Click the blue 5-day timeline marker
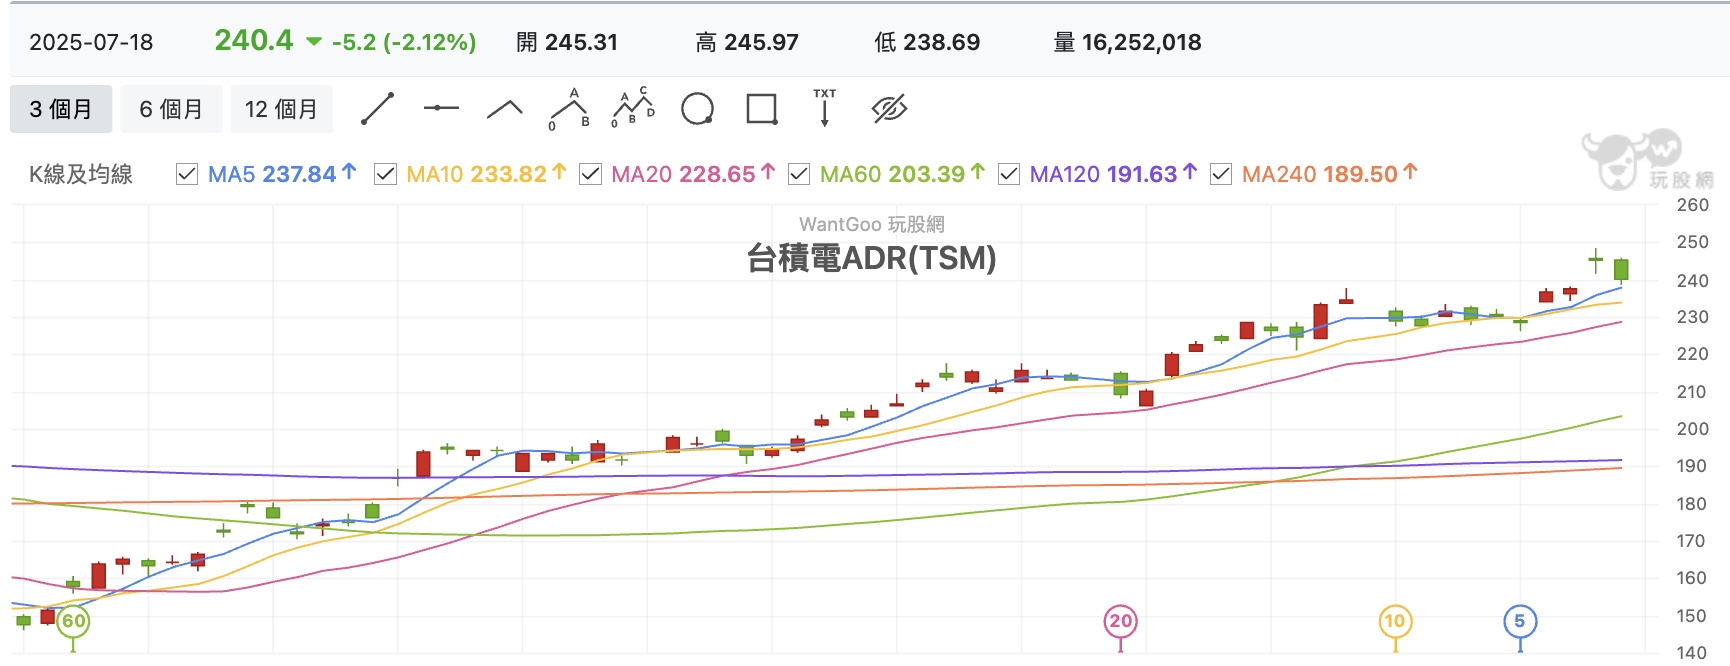The image size is (1730, 666). [1520, 621]
